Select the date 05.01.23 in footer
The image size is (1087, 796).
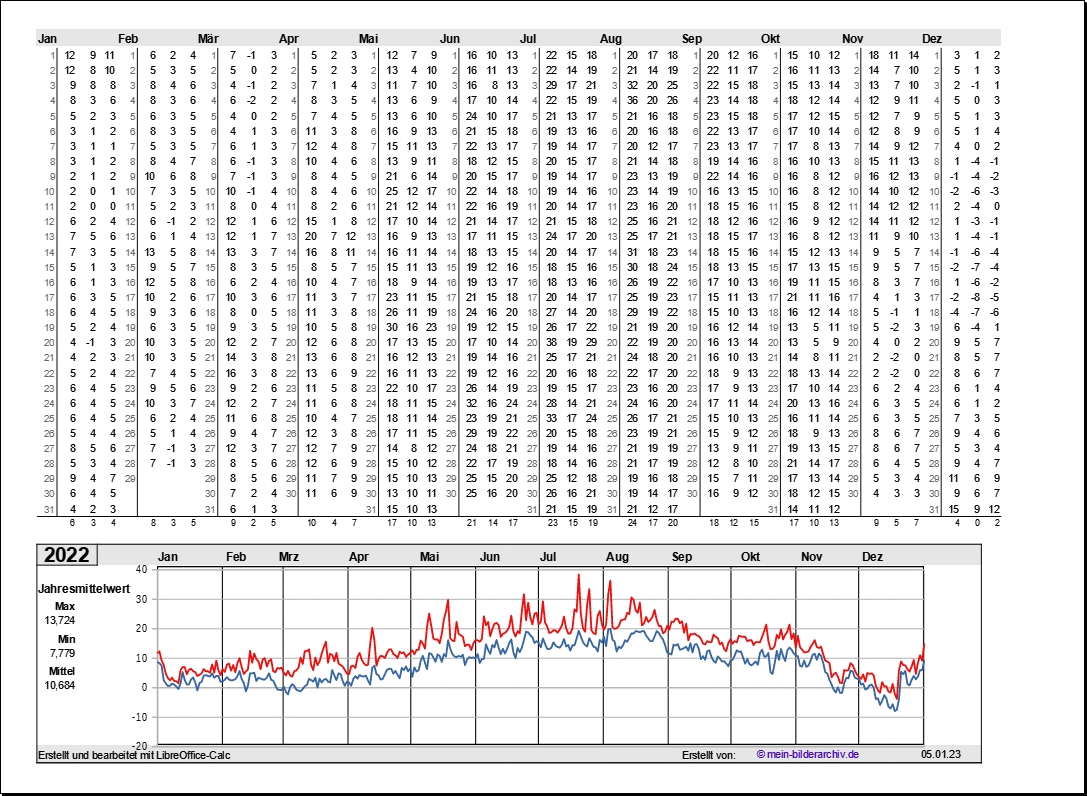(940, 754)
